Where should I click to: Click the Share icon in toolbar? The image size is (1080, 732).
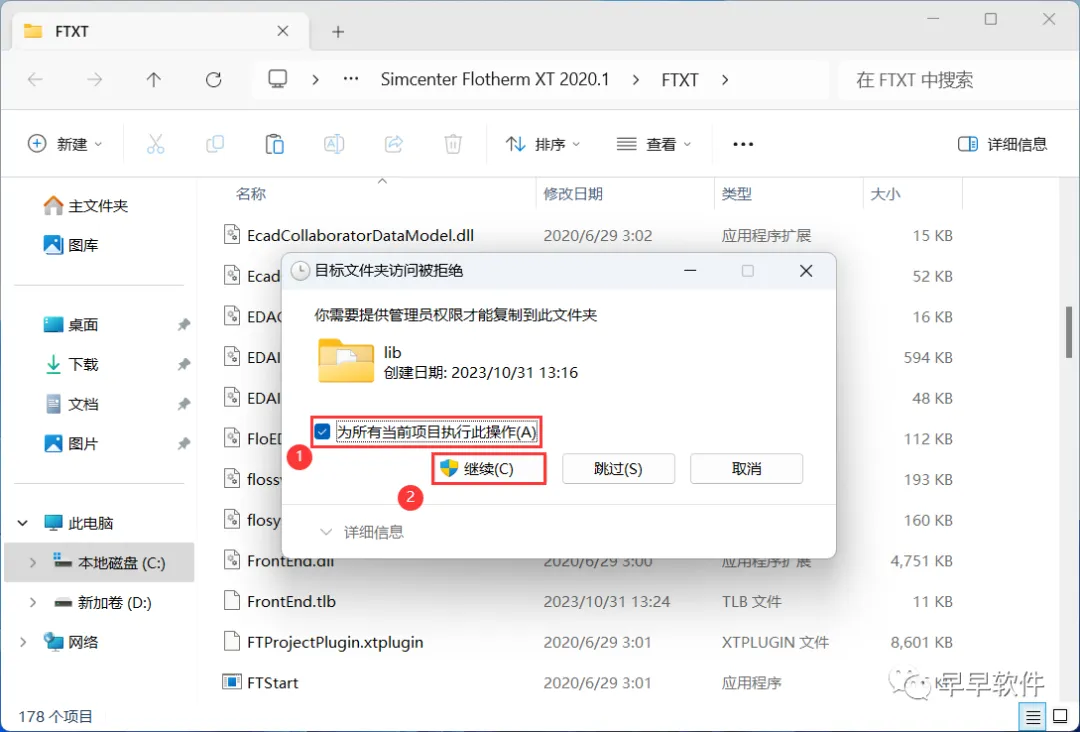tap(393, 144)
